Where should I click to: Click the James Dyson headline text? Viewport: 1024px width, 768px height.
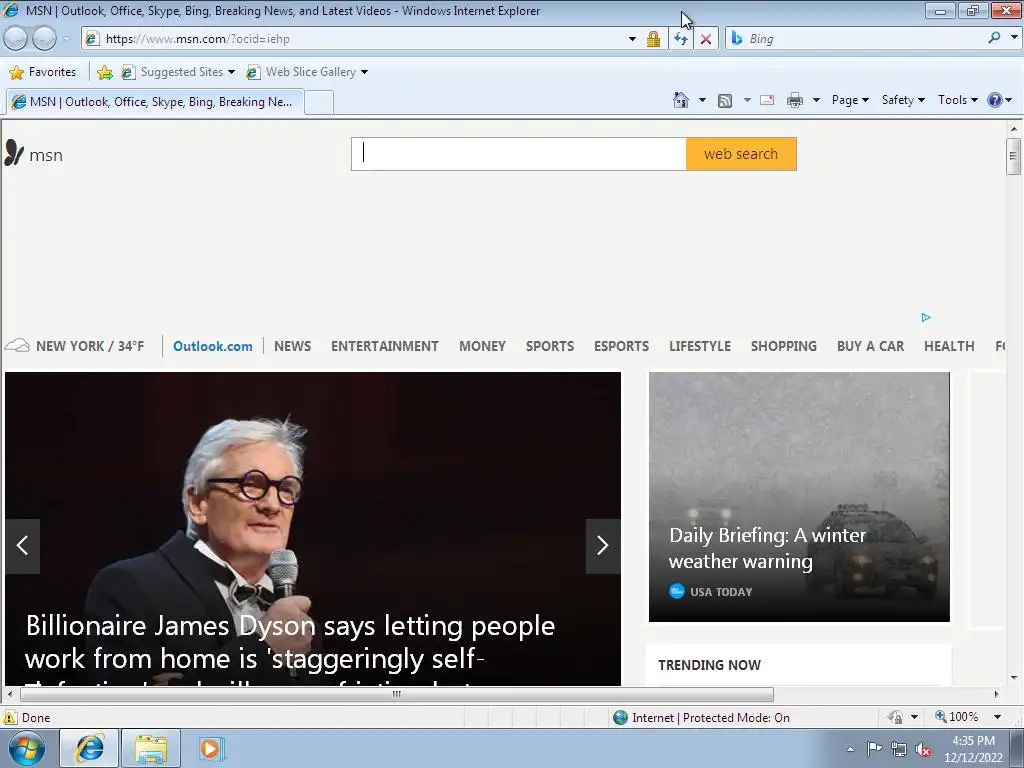click(290, 649)
